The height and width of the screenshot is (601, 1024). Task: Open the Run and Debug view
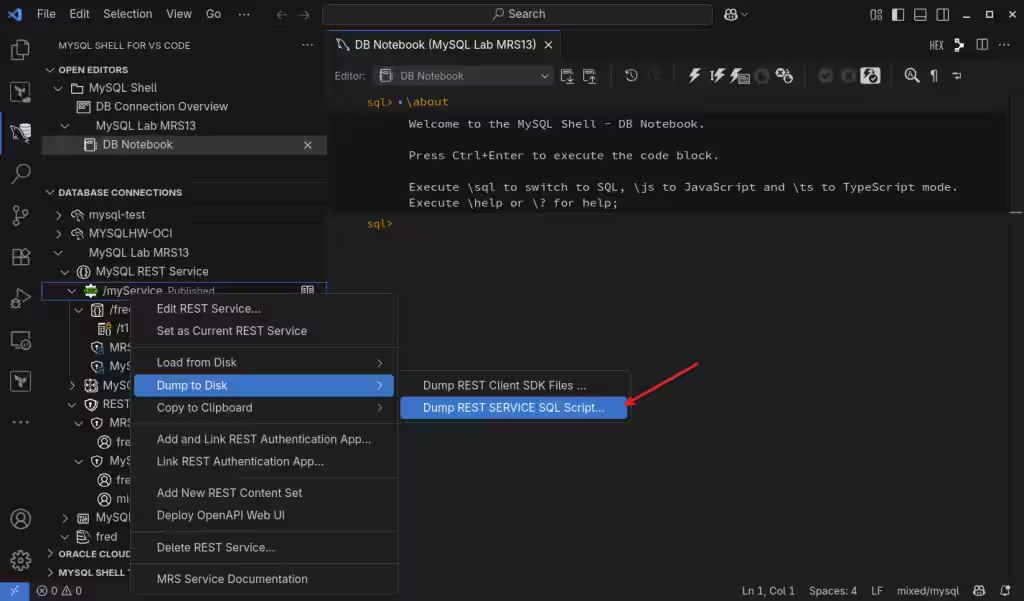pos(20,299)
